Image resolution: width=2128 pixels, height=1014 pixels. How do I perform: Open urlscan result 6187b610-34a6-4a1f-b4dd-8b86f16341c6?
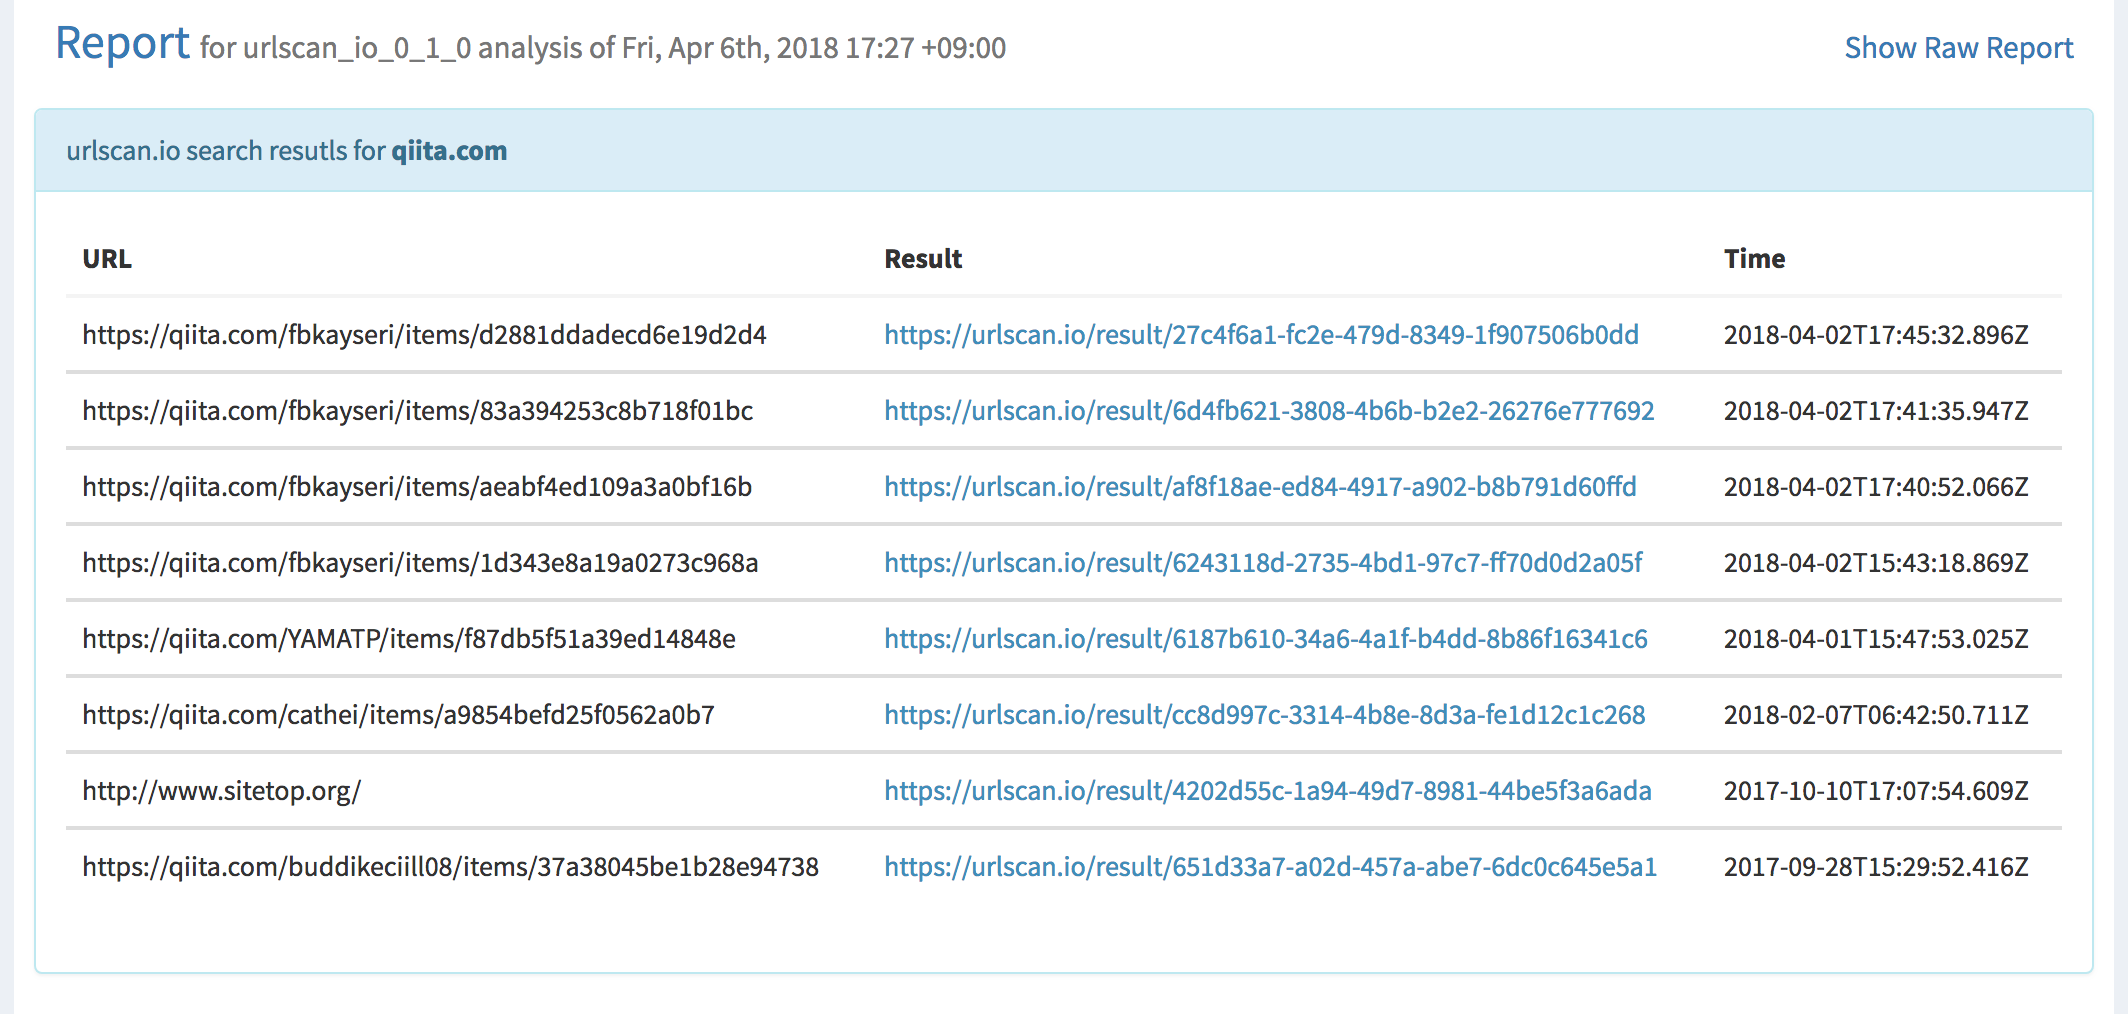1266,639
